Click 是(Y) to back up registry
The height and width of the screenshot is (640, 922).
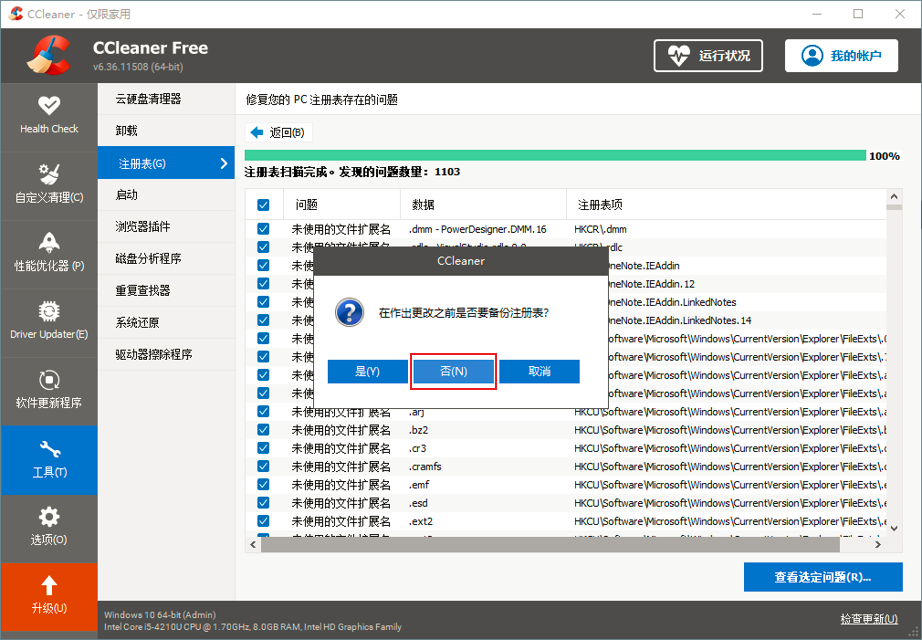point(368,371)
